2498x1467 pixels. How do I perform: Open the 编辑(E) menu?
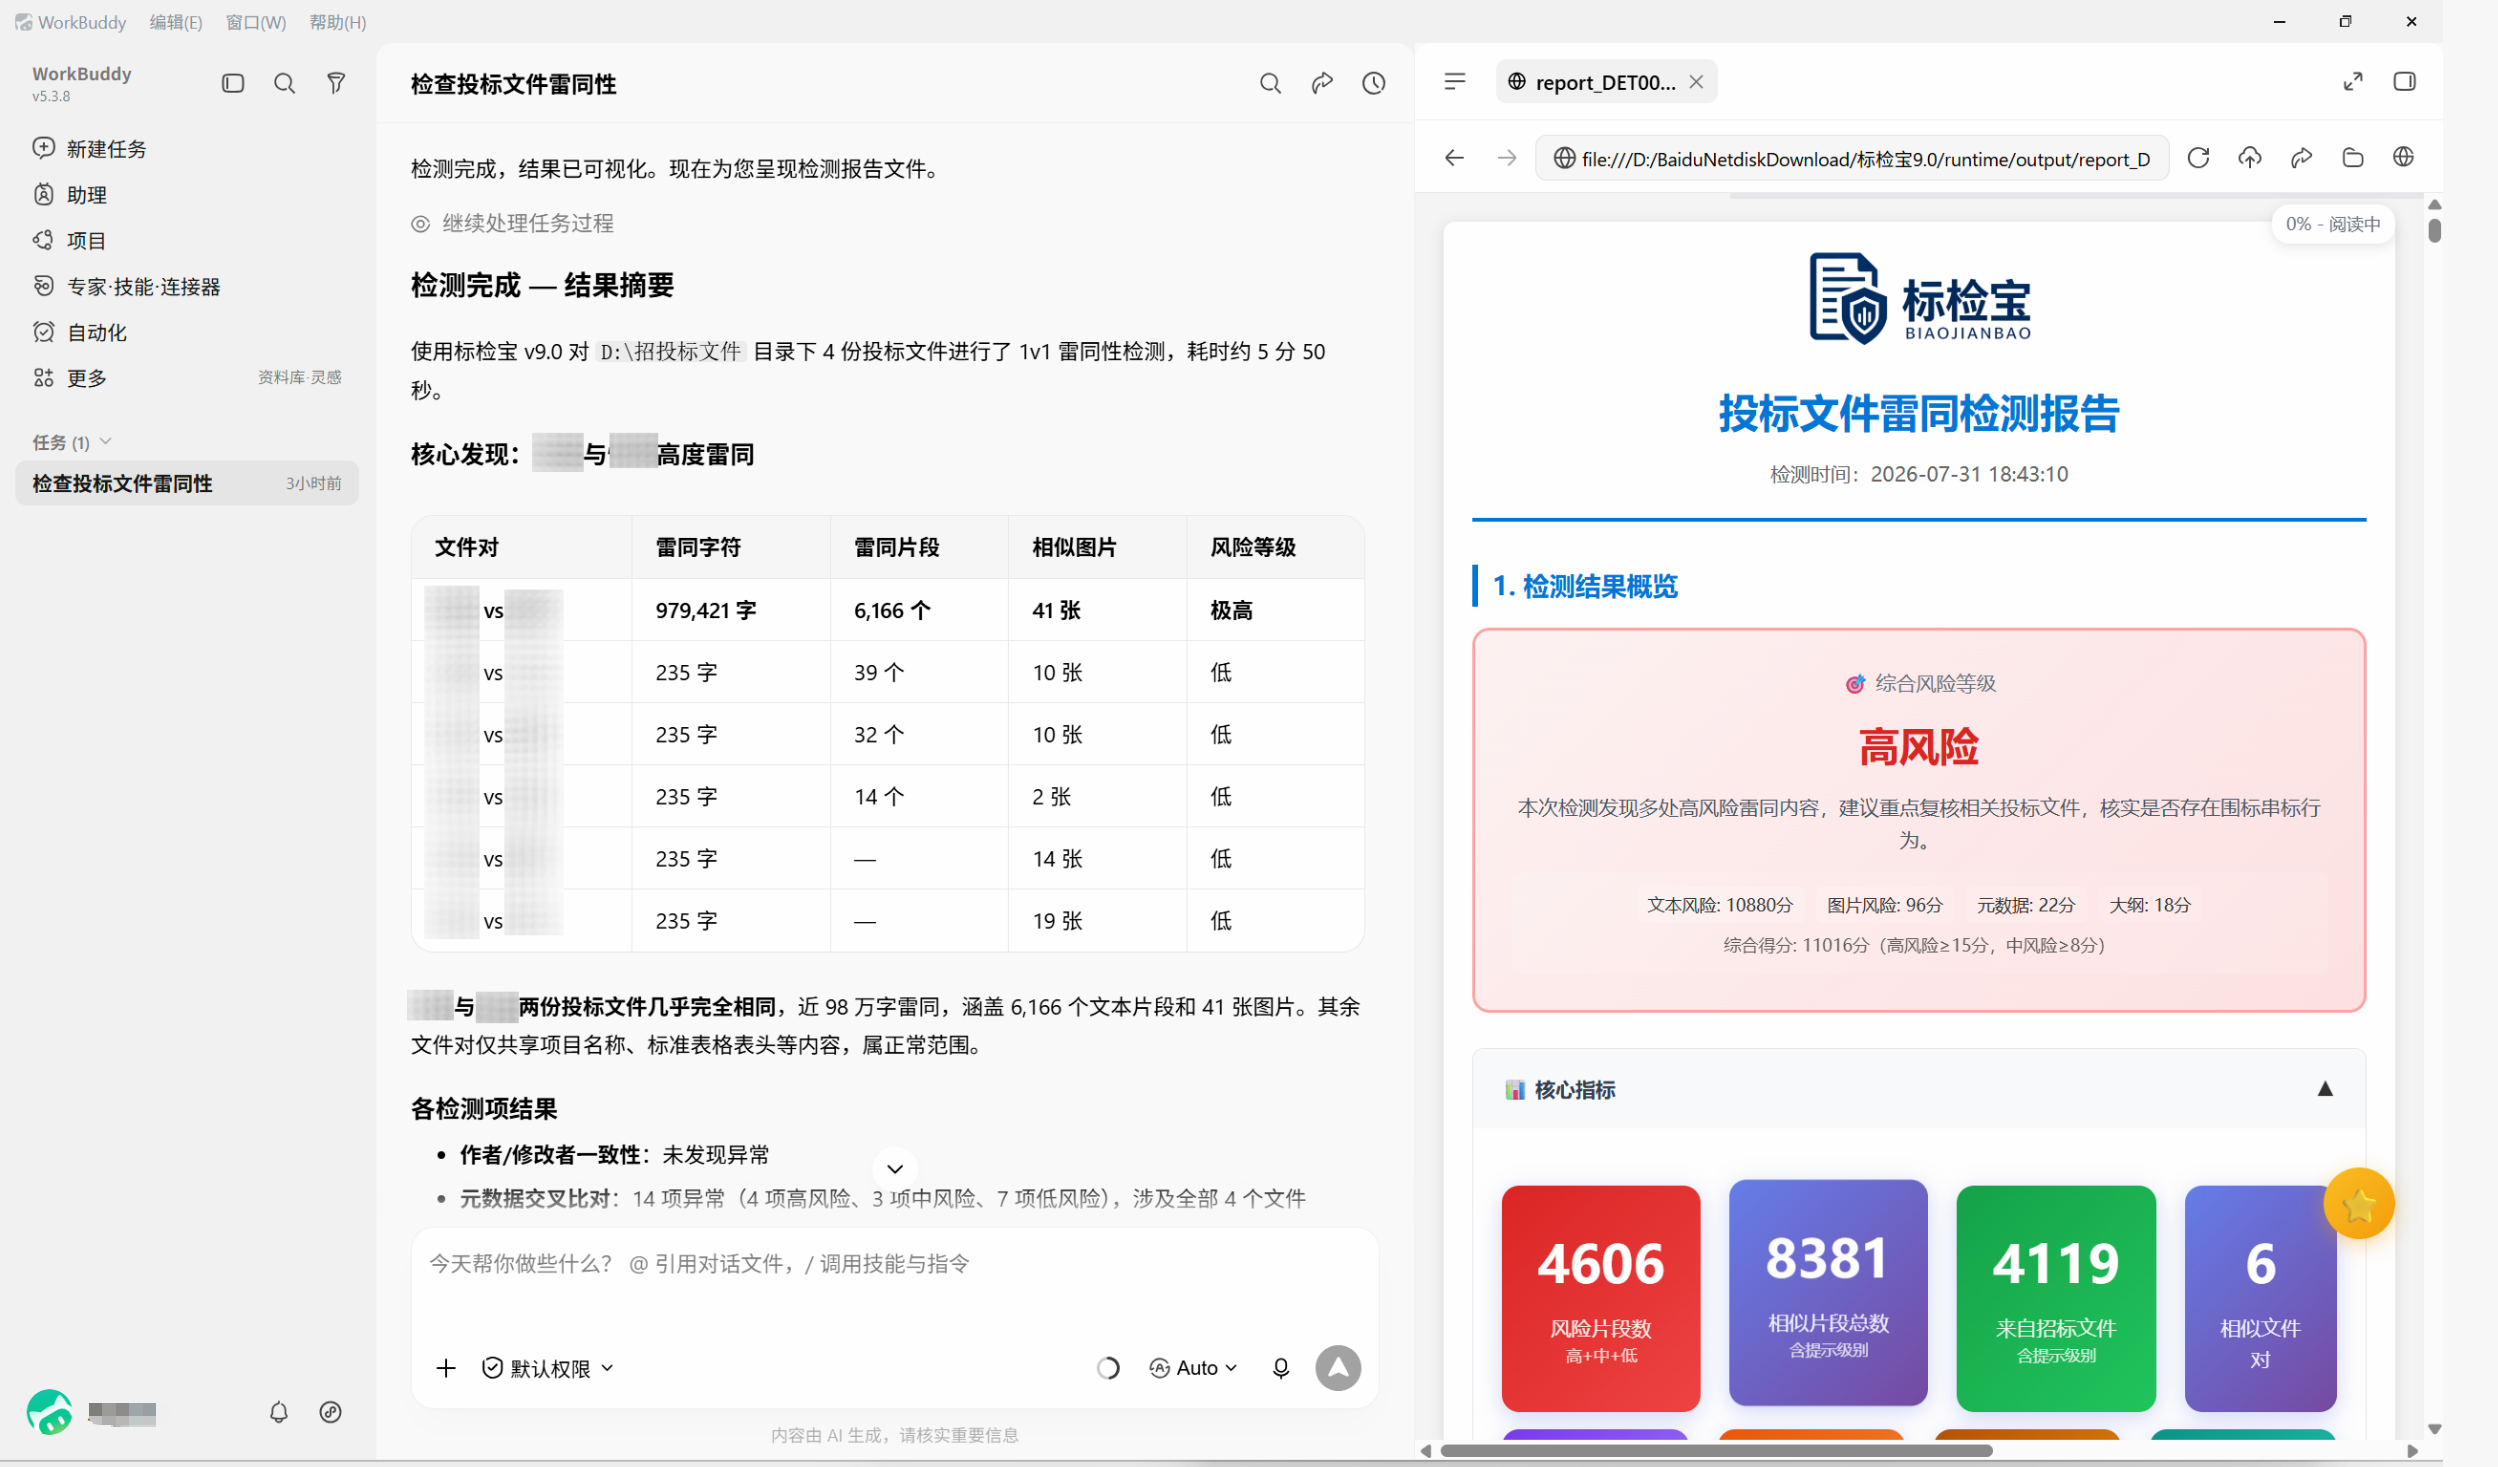coord(176,22)
